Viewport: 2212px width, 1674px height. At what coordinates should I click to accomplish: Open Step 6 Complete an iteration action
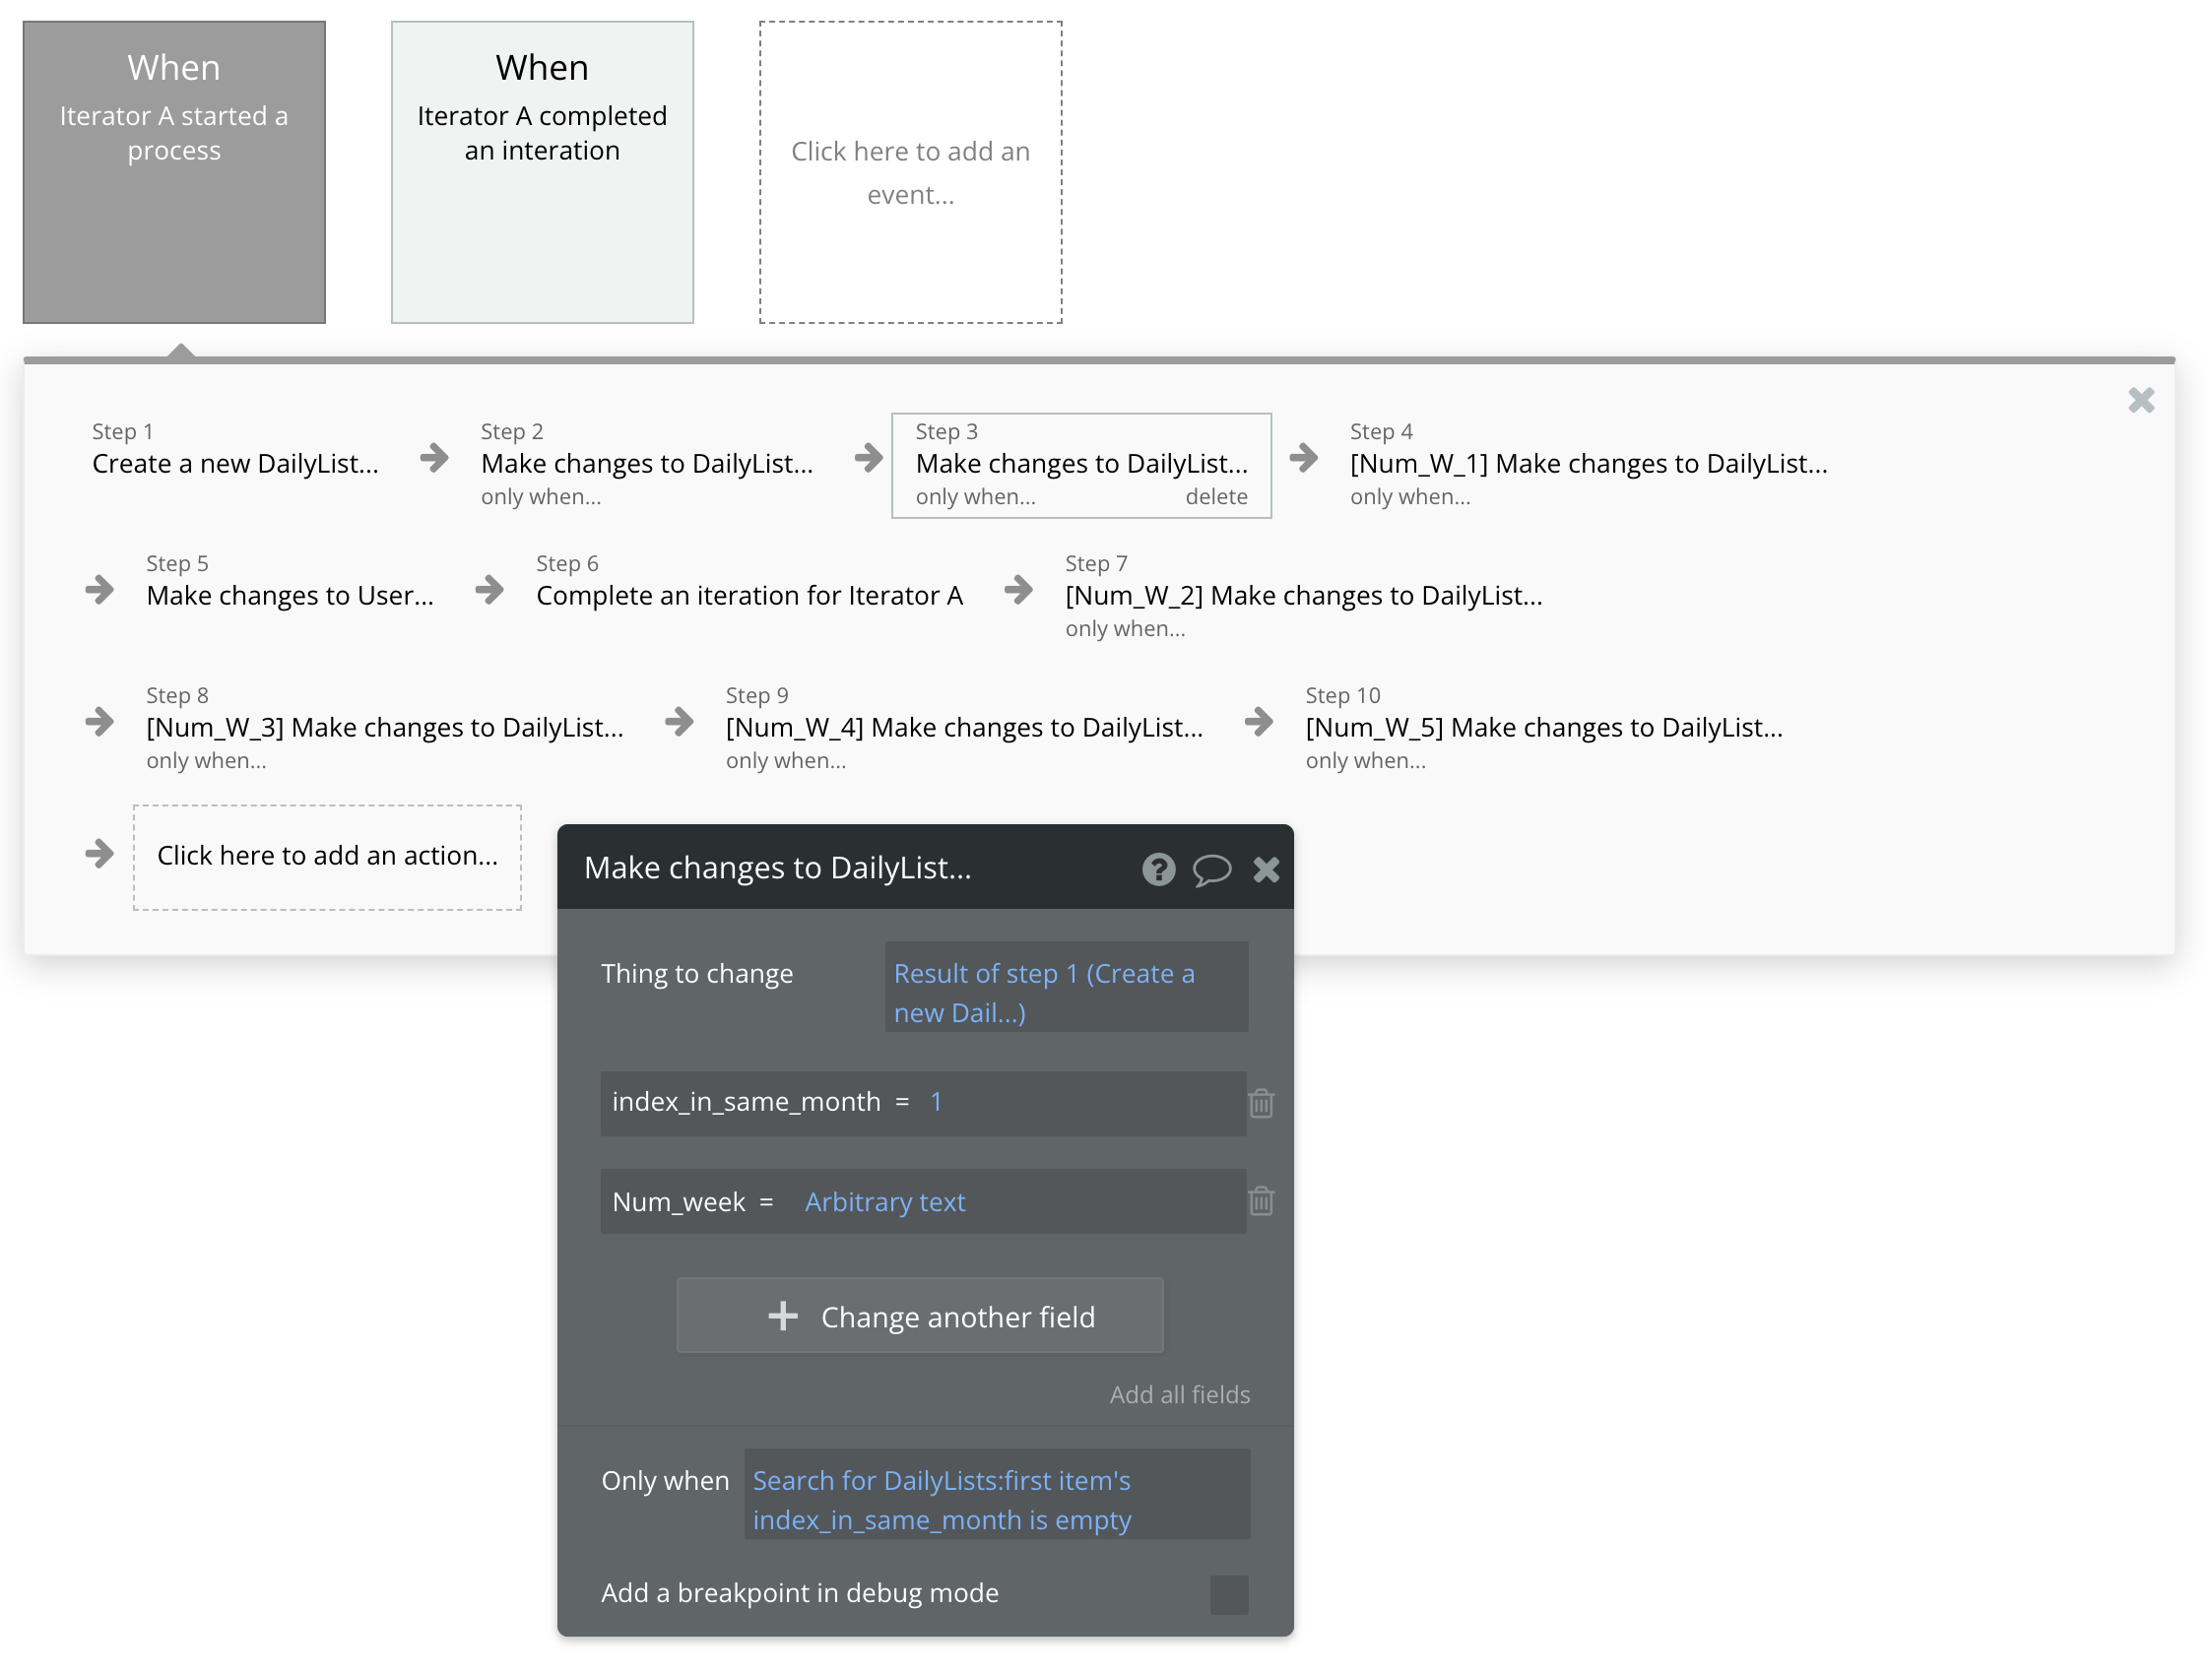(748, 596)
